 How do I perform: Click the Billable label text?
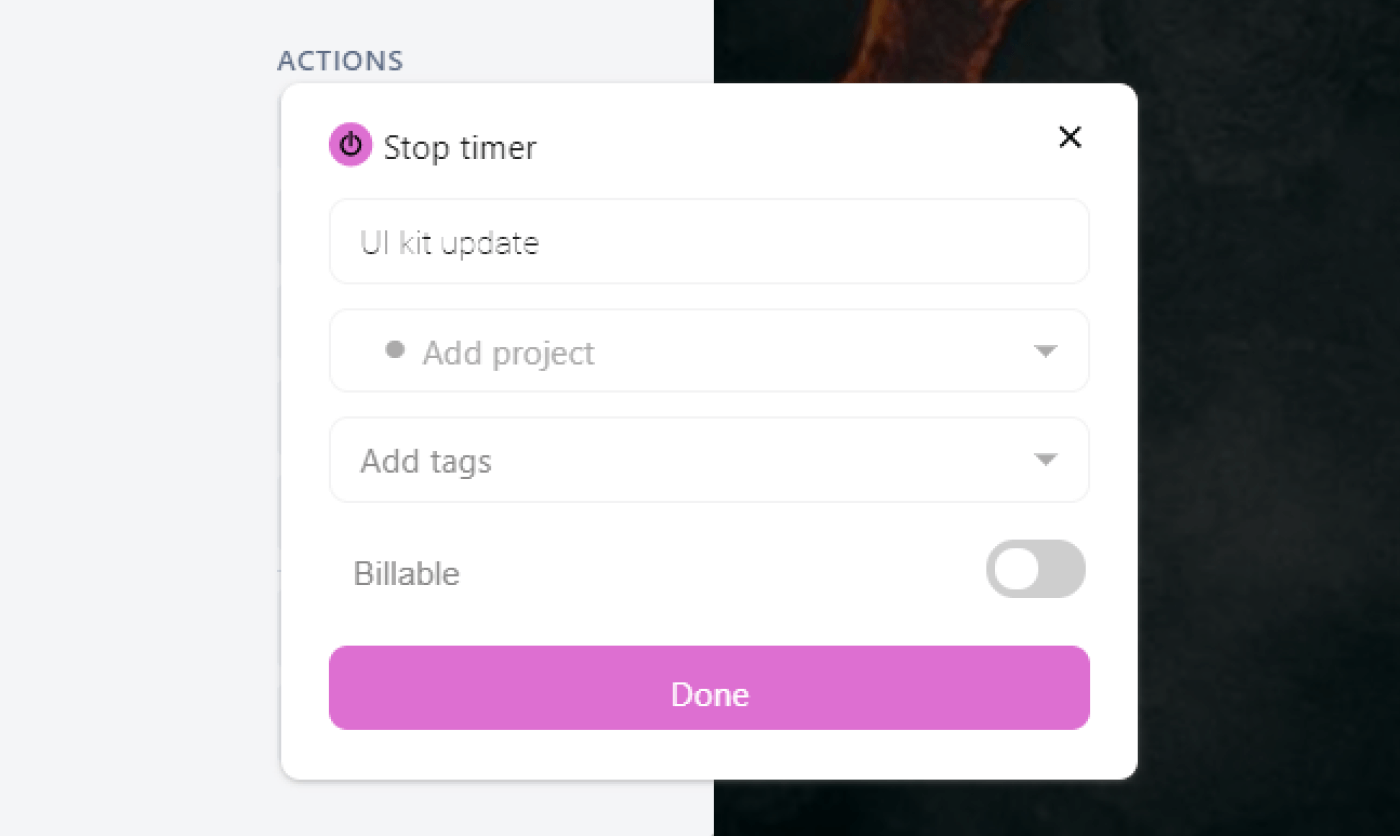[406, 572]
